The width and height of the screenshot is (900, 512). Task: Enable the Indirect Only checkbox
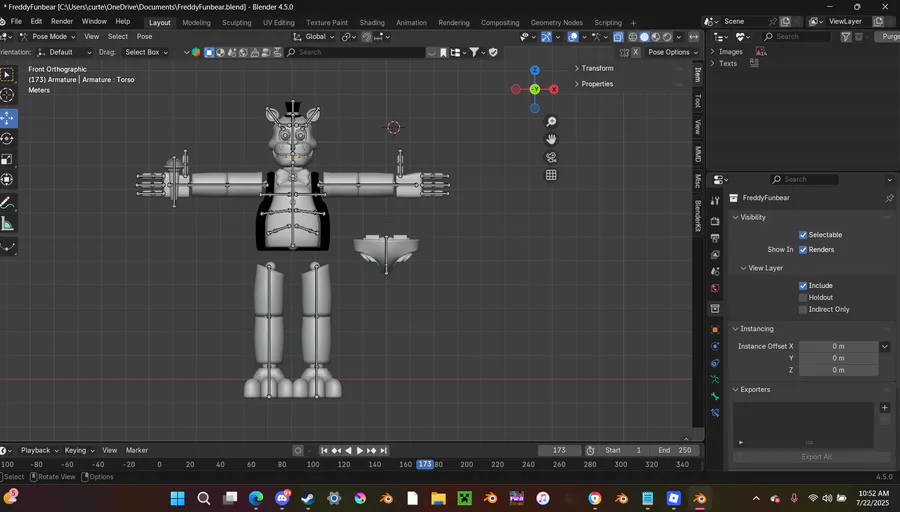803,309
